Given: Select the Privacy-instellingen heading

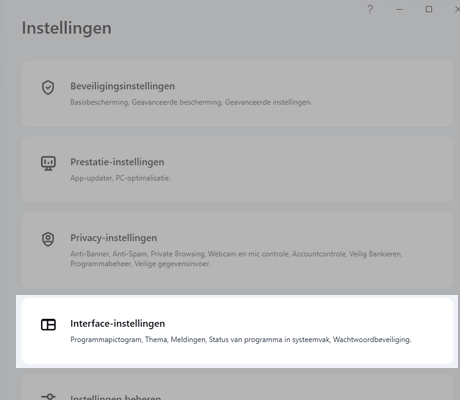Looking at the screenshot, I should click(x=113, y=238).
